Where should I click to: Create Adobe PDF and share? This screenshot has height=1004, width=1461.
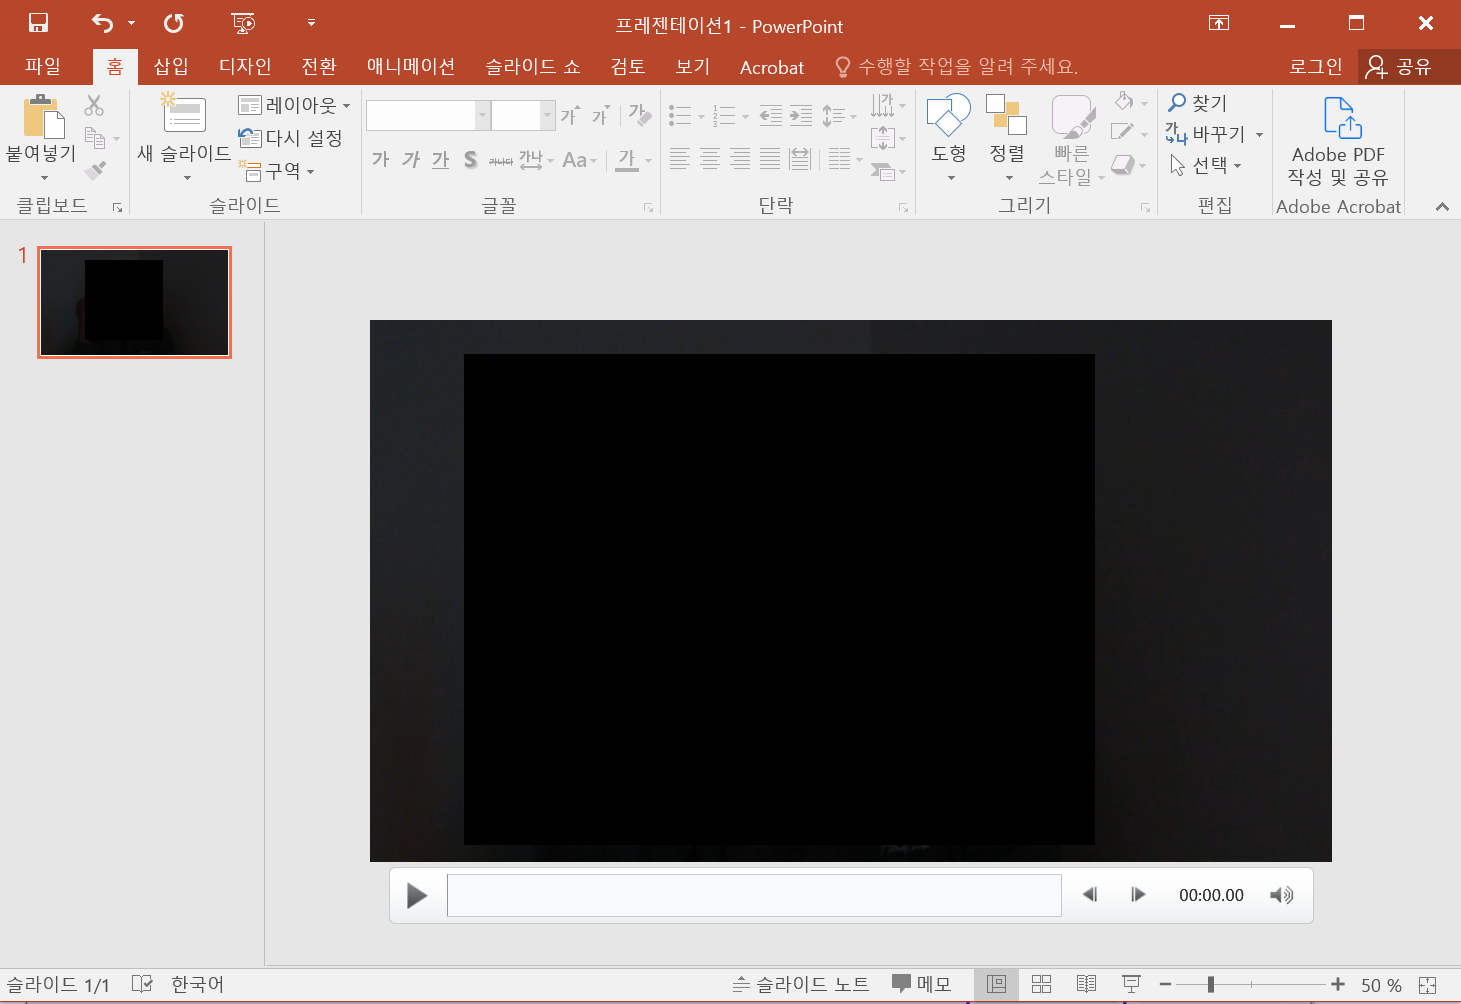click(x=1338, y=141)
